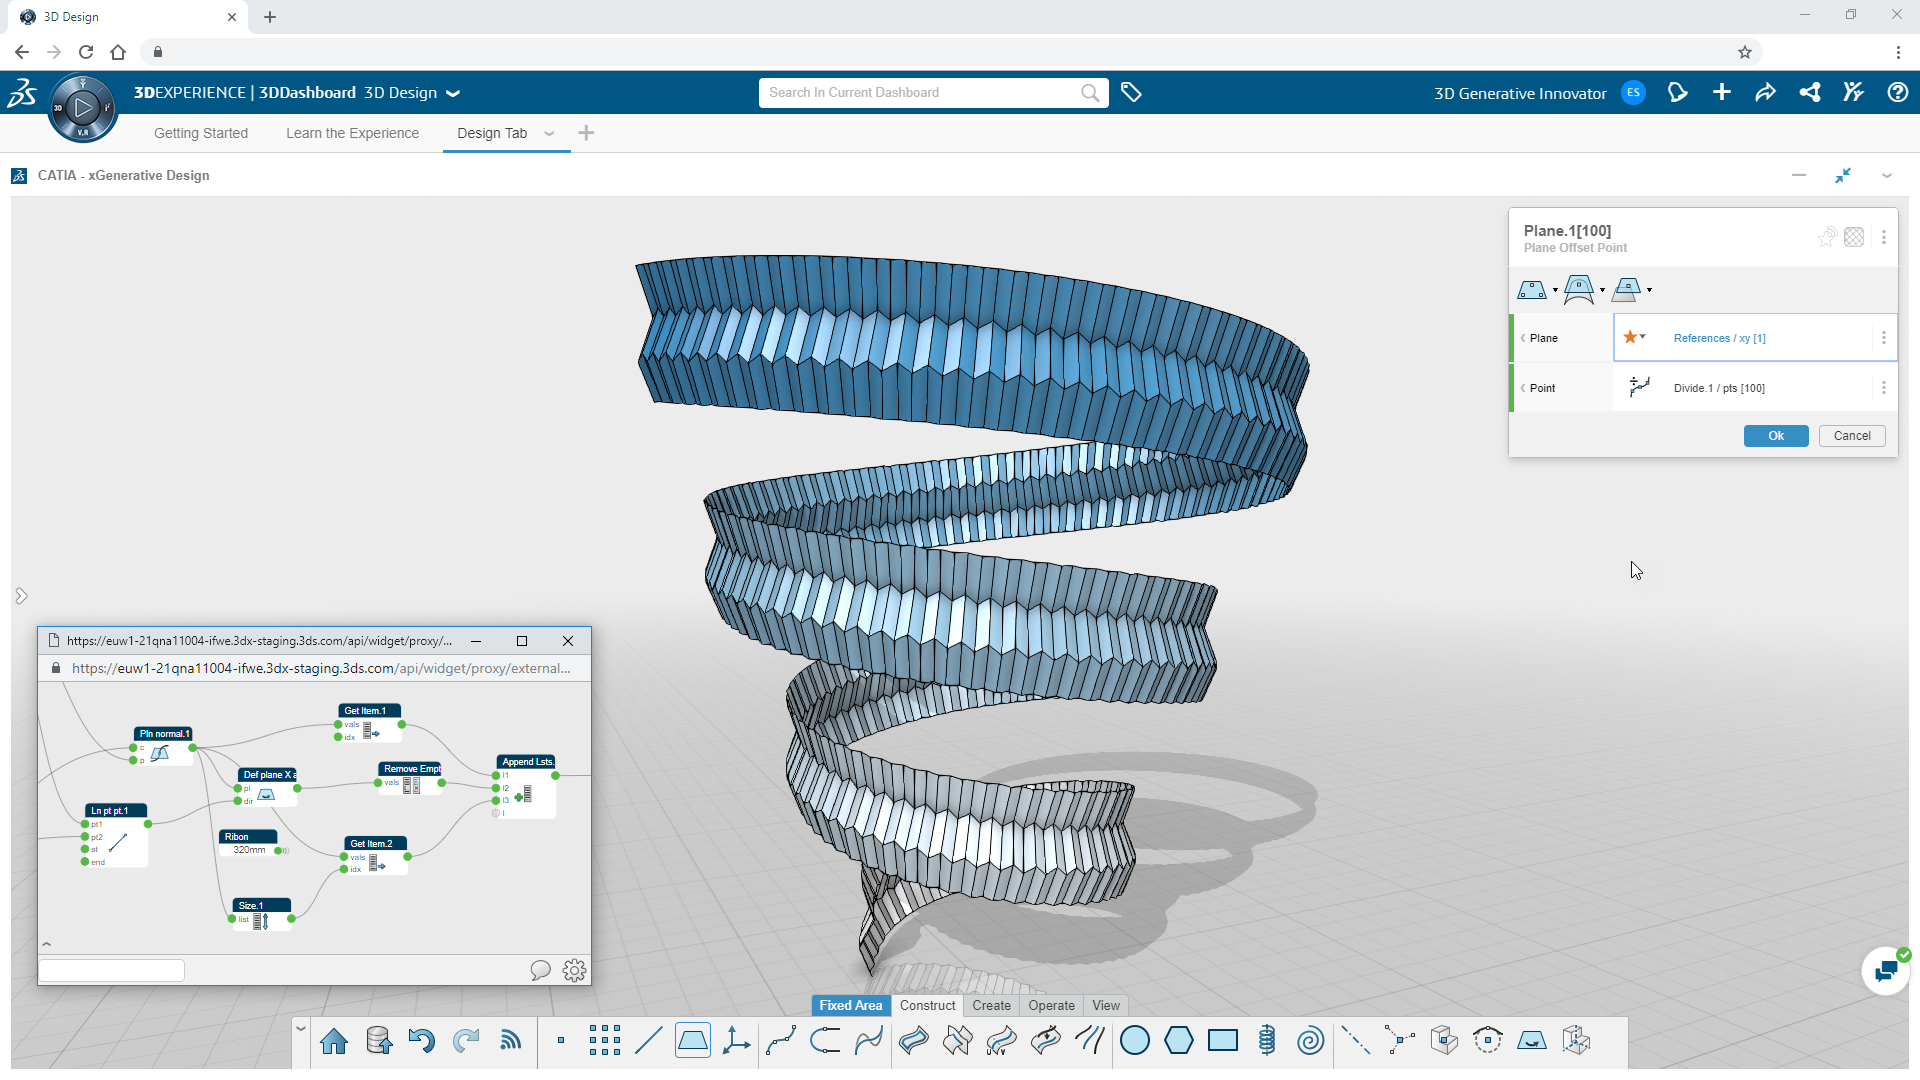
Task: Select the point grid pattern tool
Action: tap(605, 1041)
